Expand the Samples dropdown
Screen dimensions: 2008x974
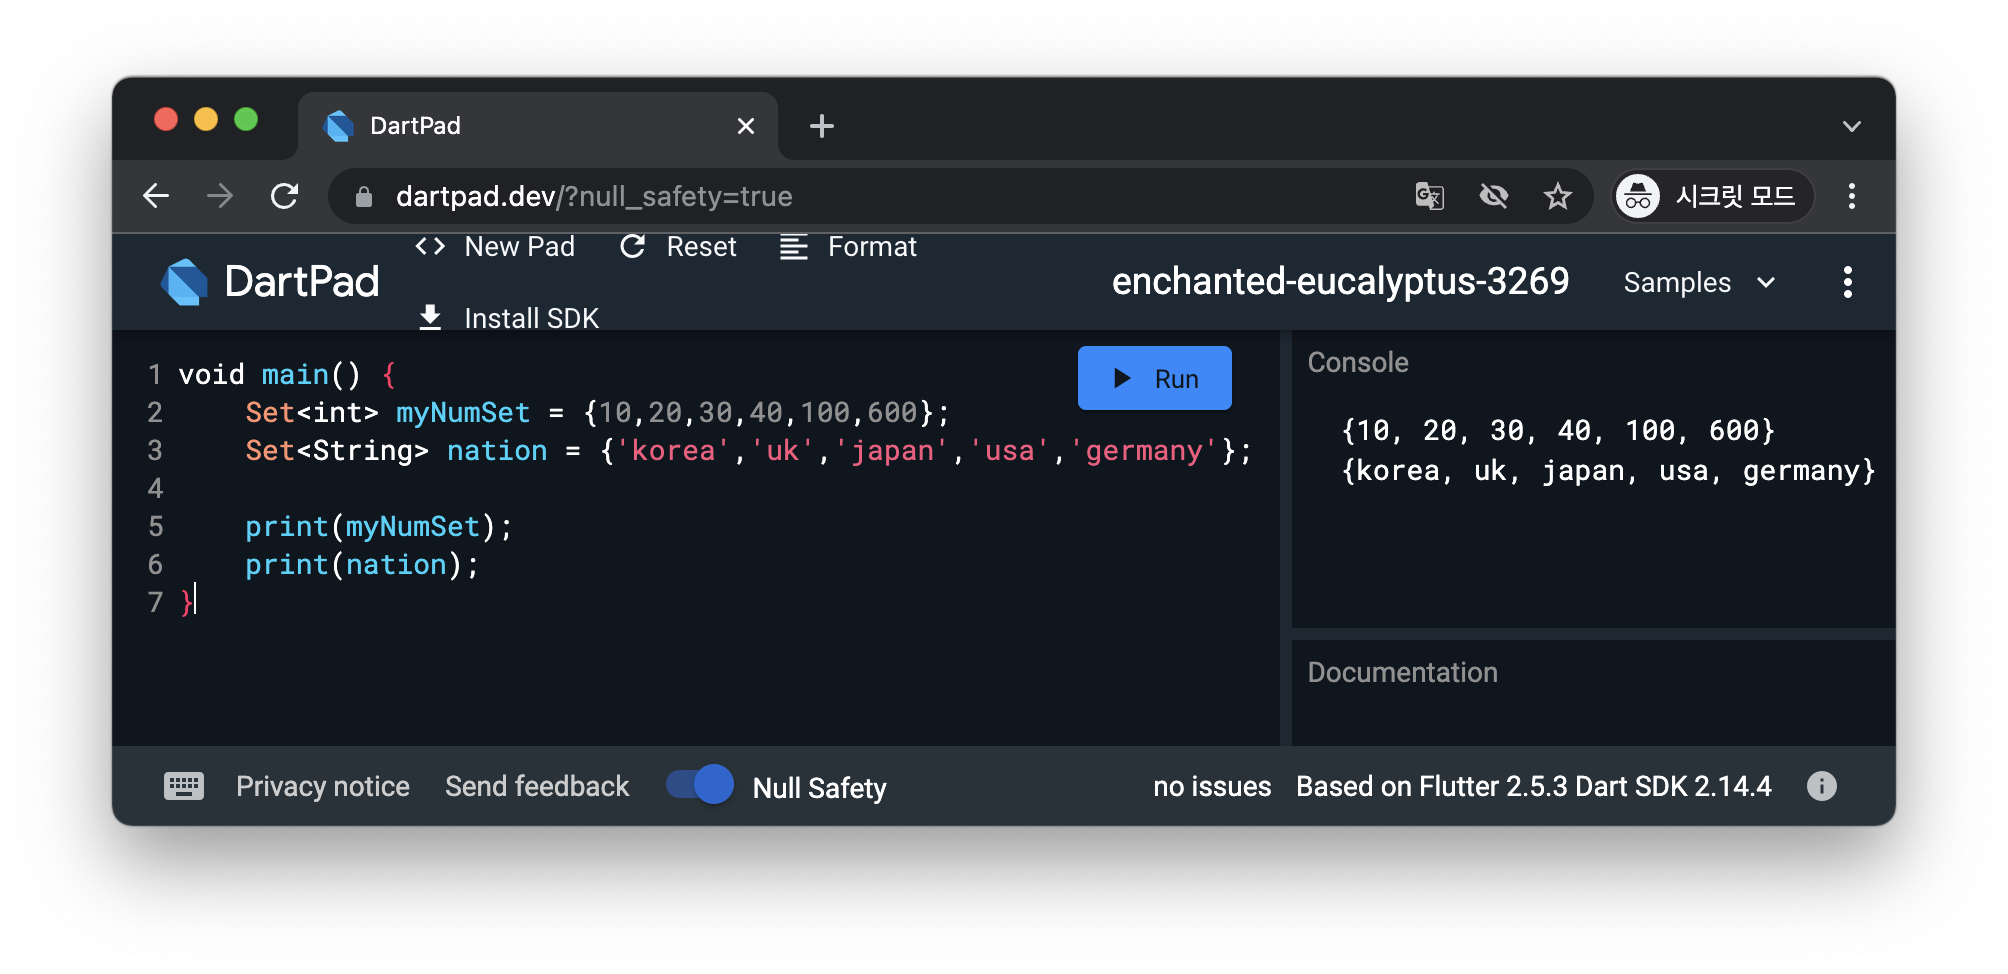(x=1699, y=283)
